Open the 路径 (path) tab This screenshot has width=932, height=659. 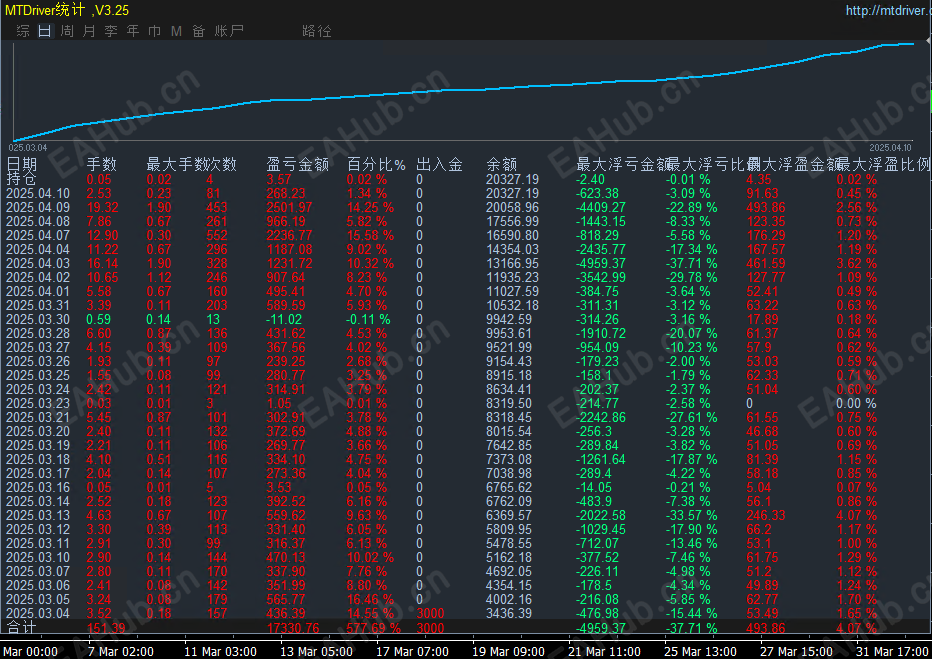(317, 31)
